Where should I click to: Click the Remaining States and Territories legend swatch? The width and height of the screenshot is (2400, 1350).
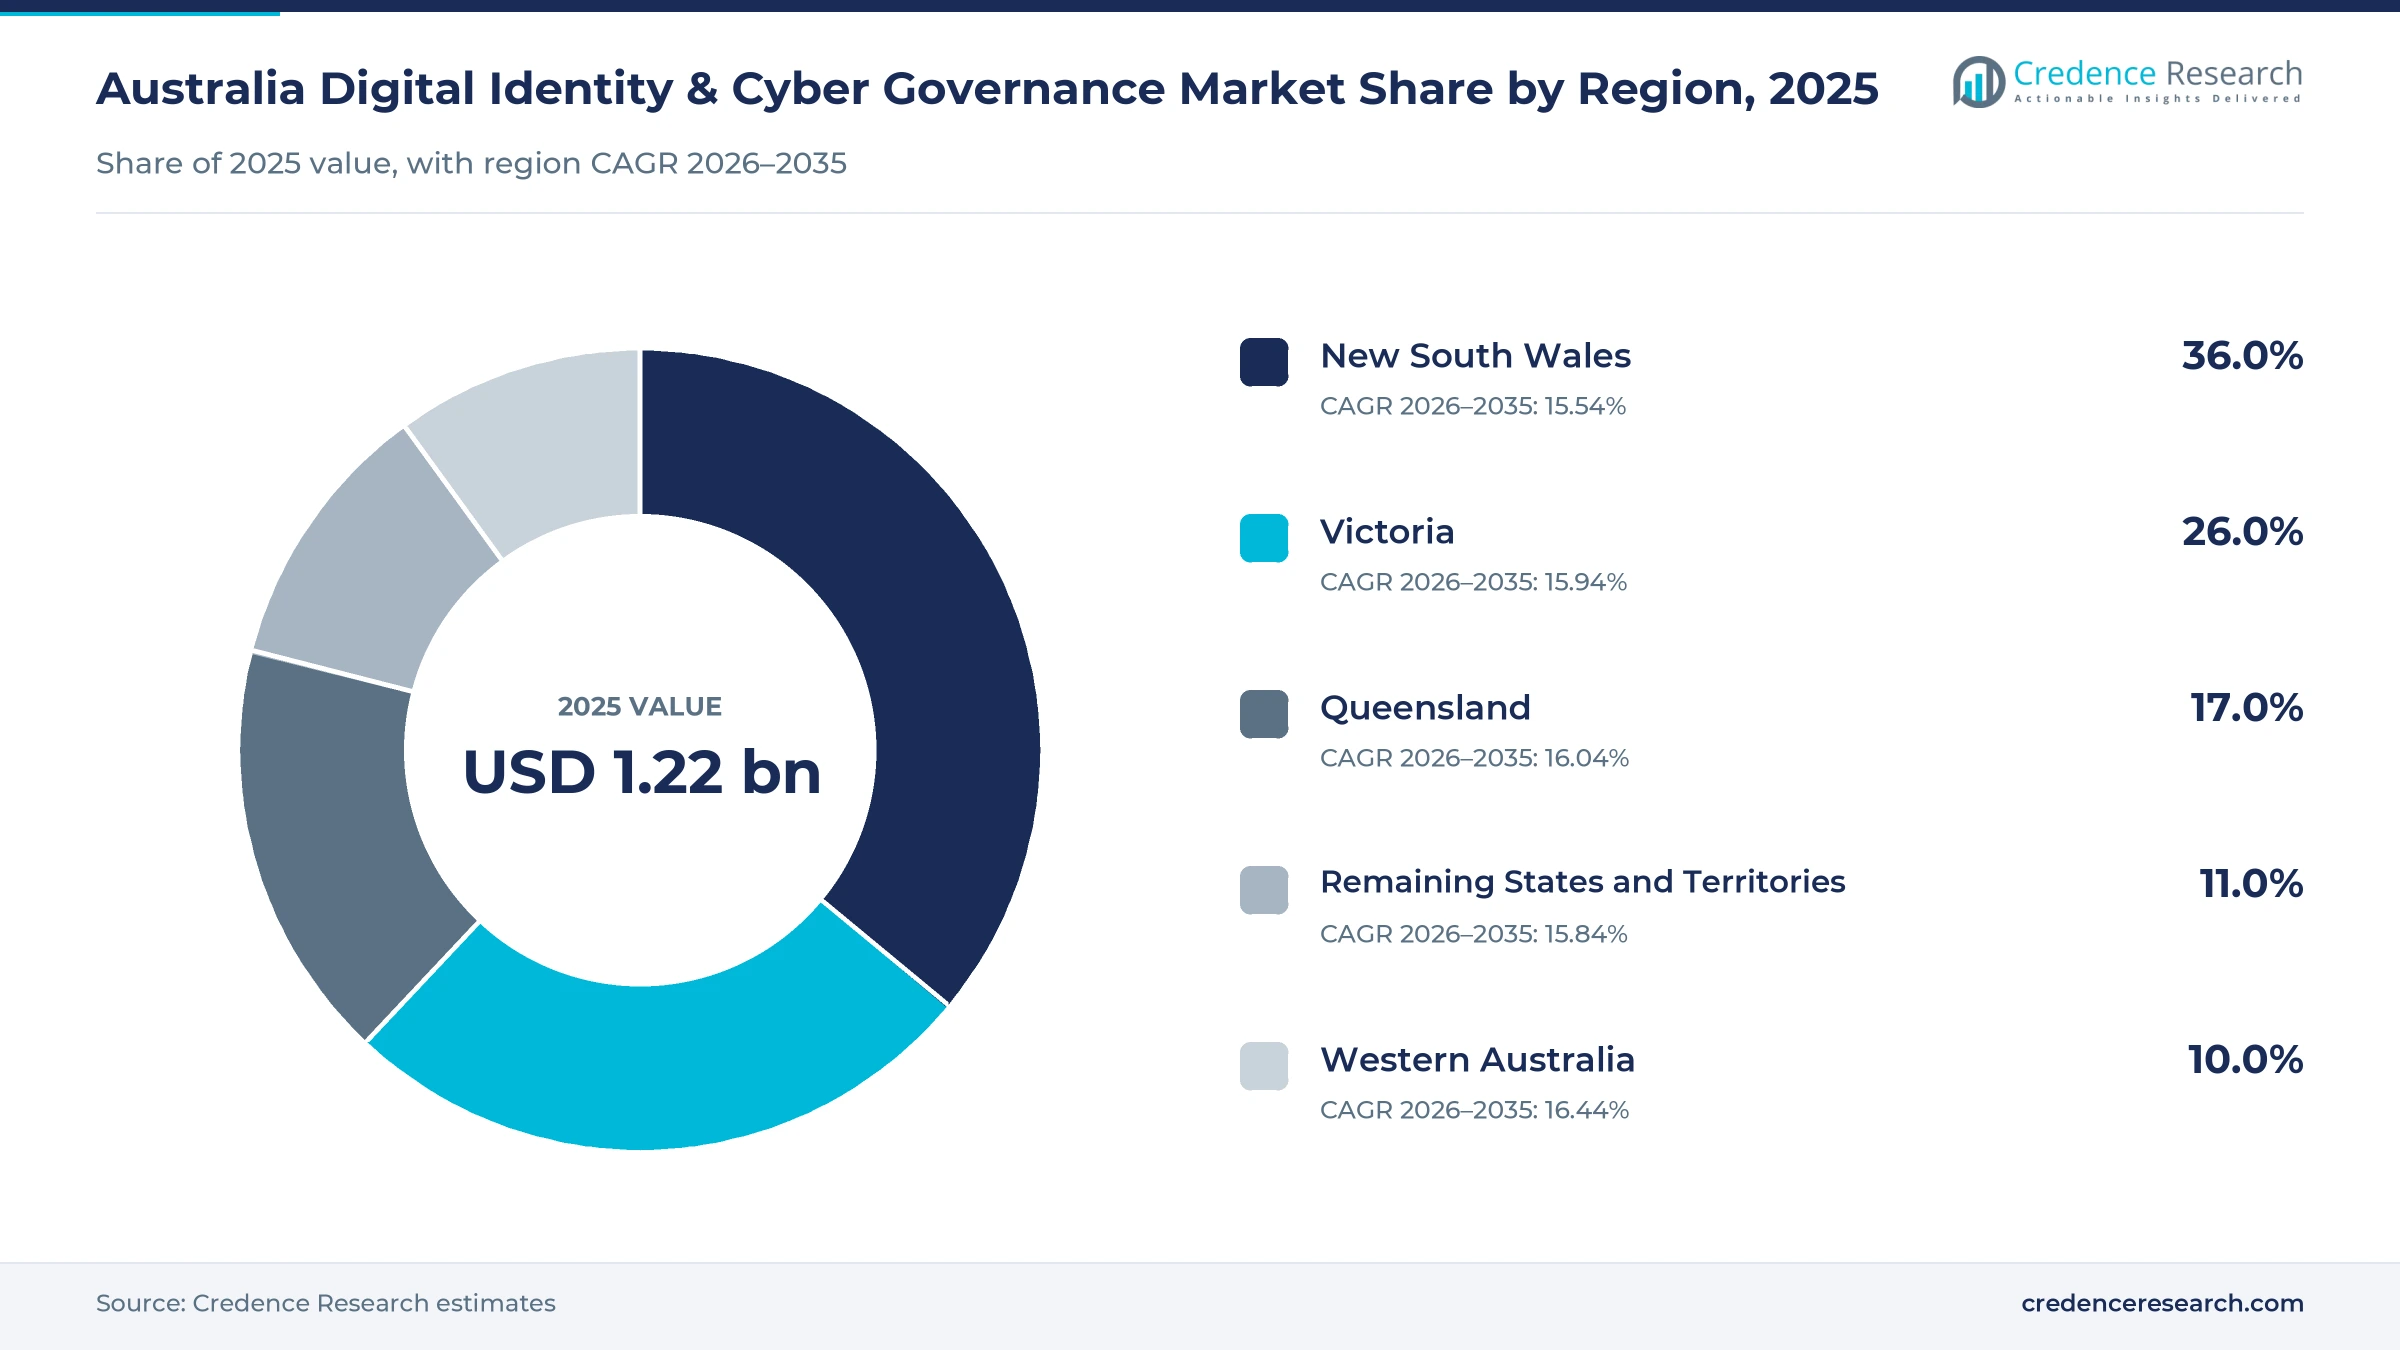pos(1264,890)
